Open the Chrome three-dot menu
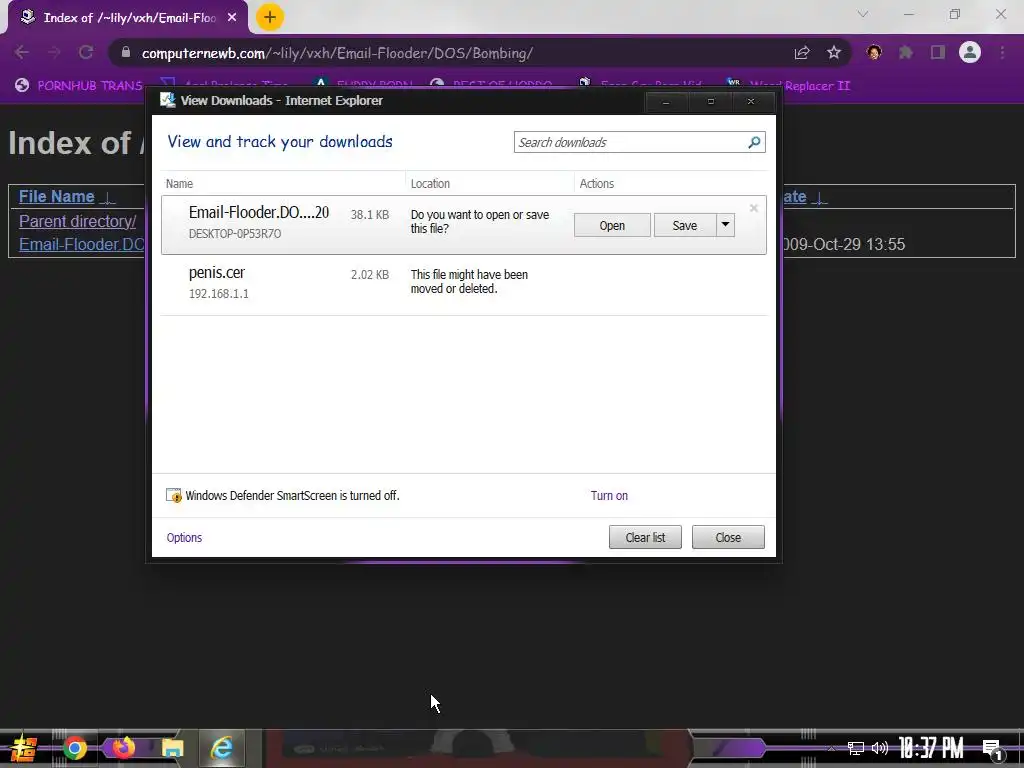The image size is (1024, 768). 1002,52
